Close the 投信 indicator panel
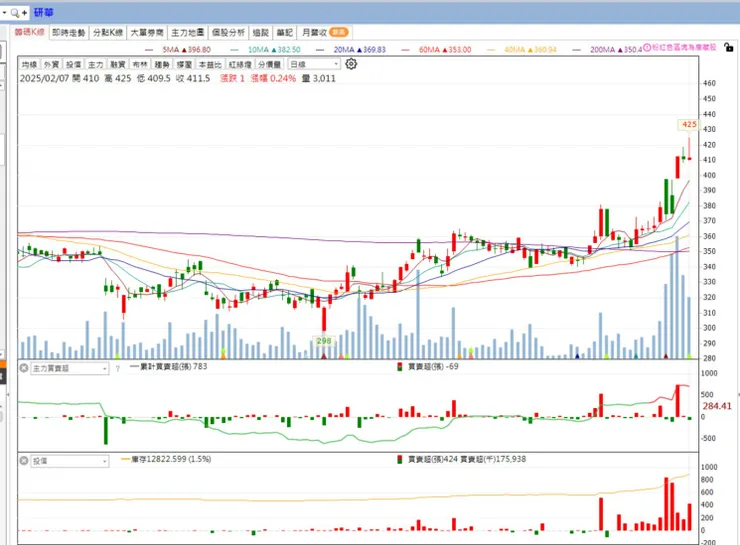 coord(24,460)
